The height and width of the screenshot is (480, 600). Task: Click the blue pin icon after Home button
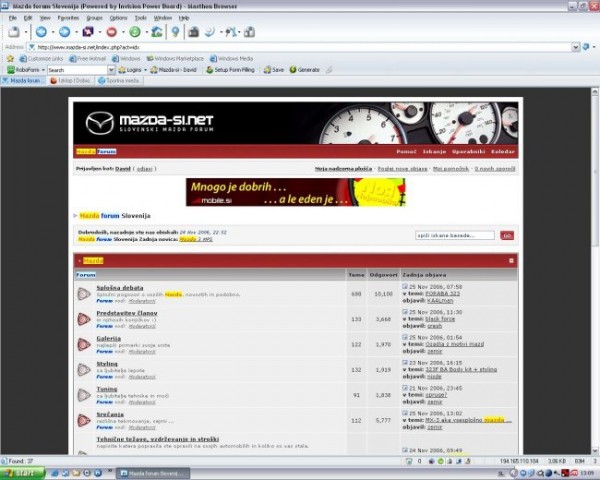pos(175,32)
